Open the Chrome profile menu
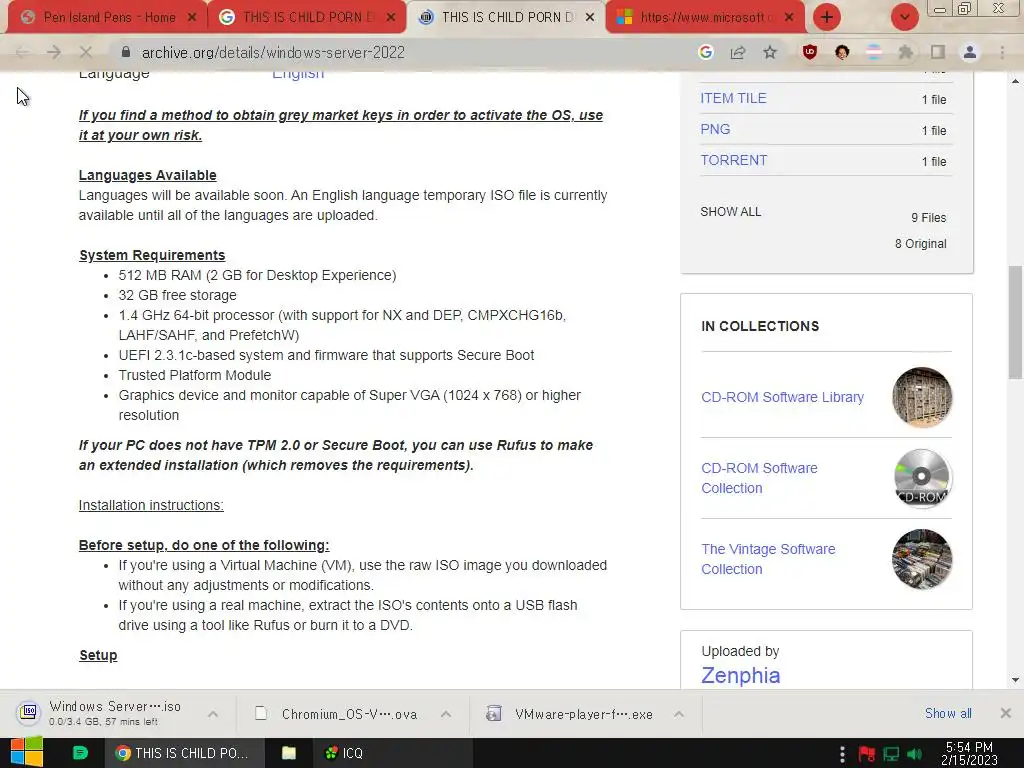The width and height of the screenshot is (1024, 768). click(x=970, y=52)
